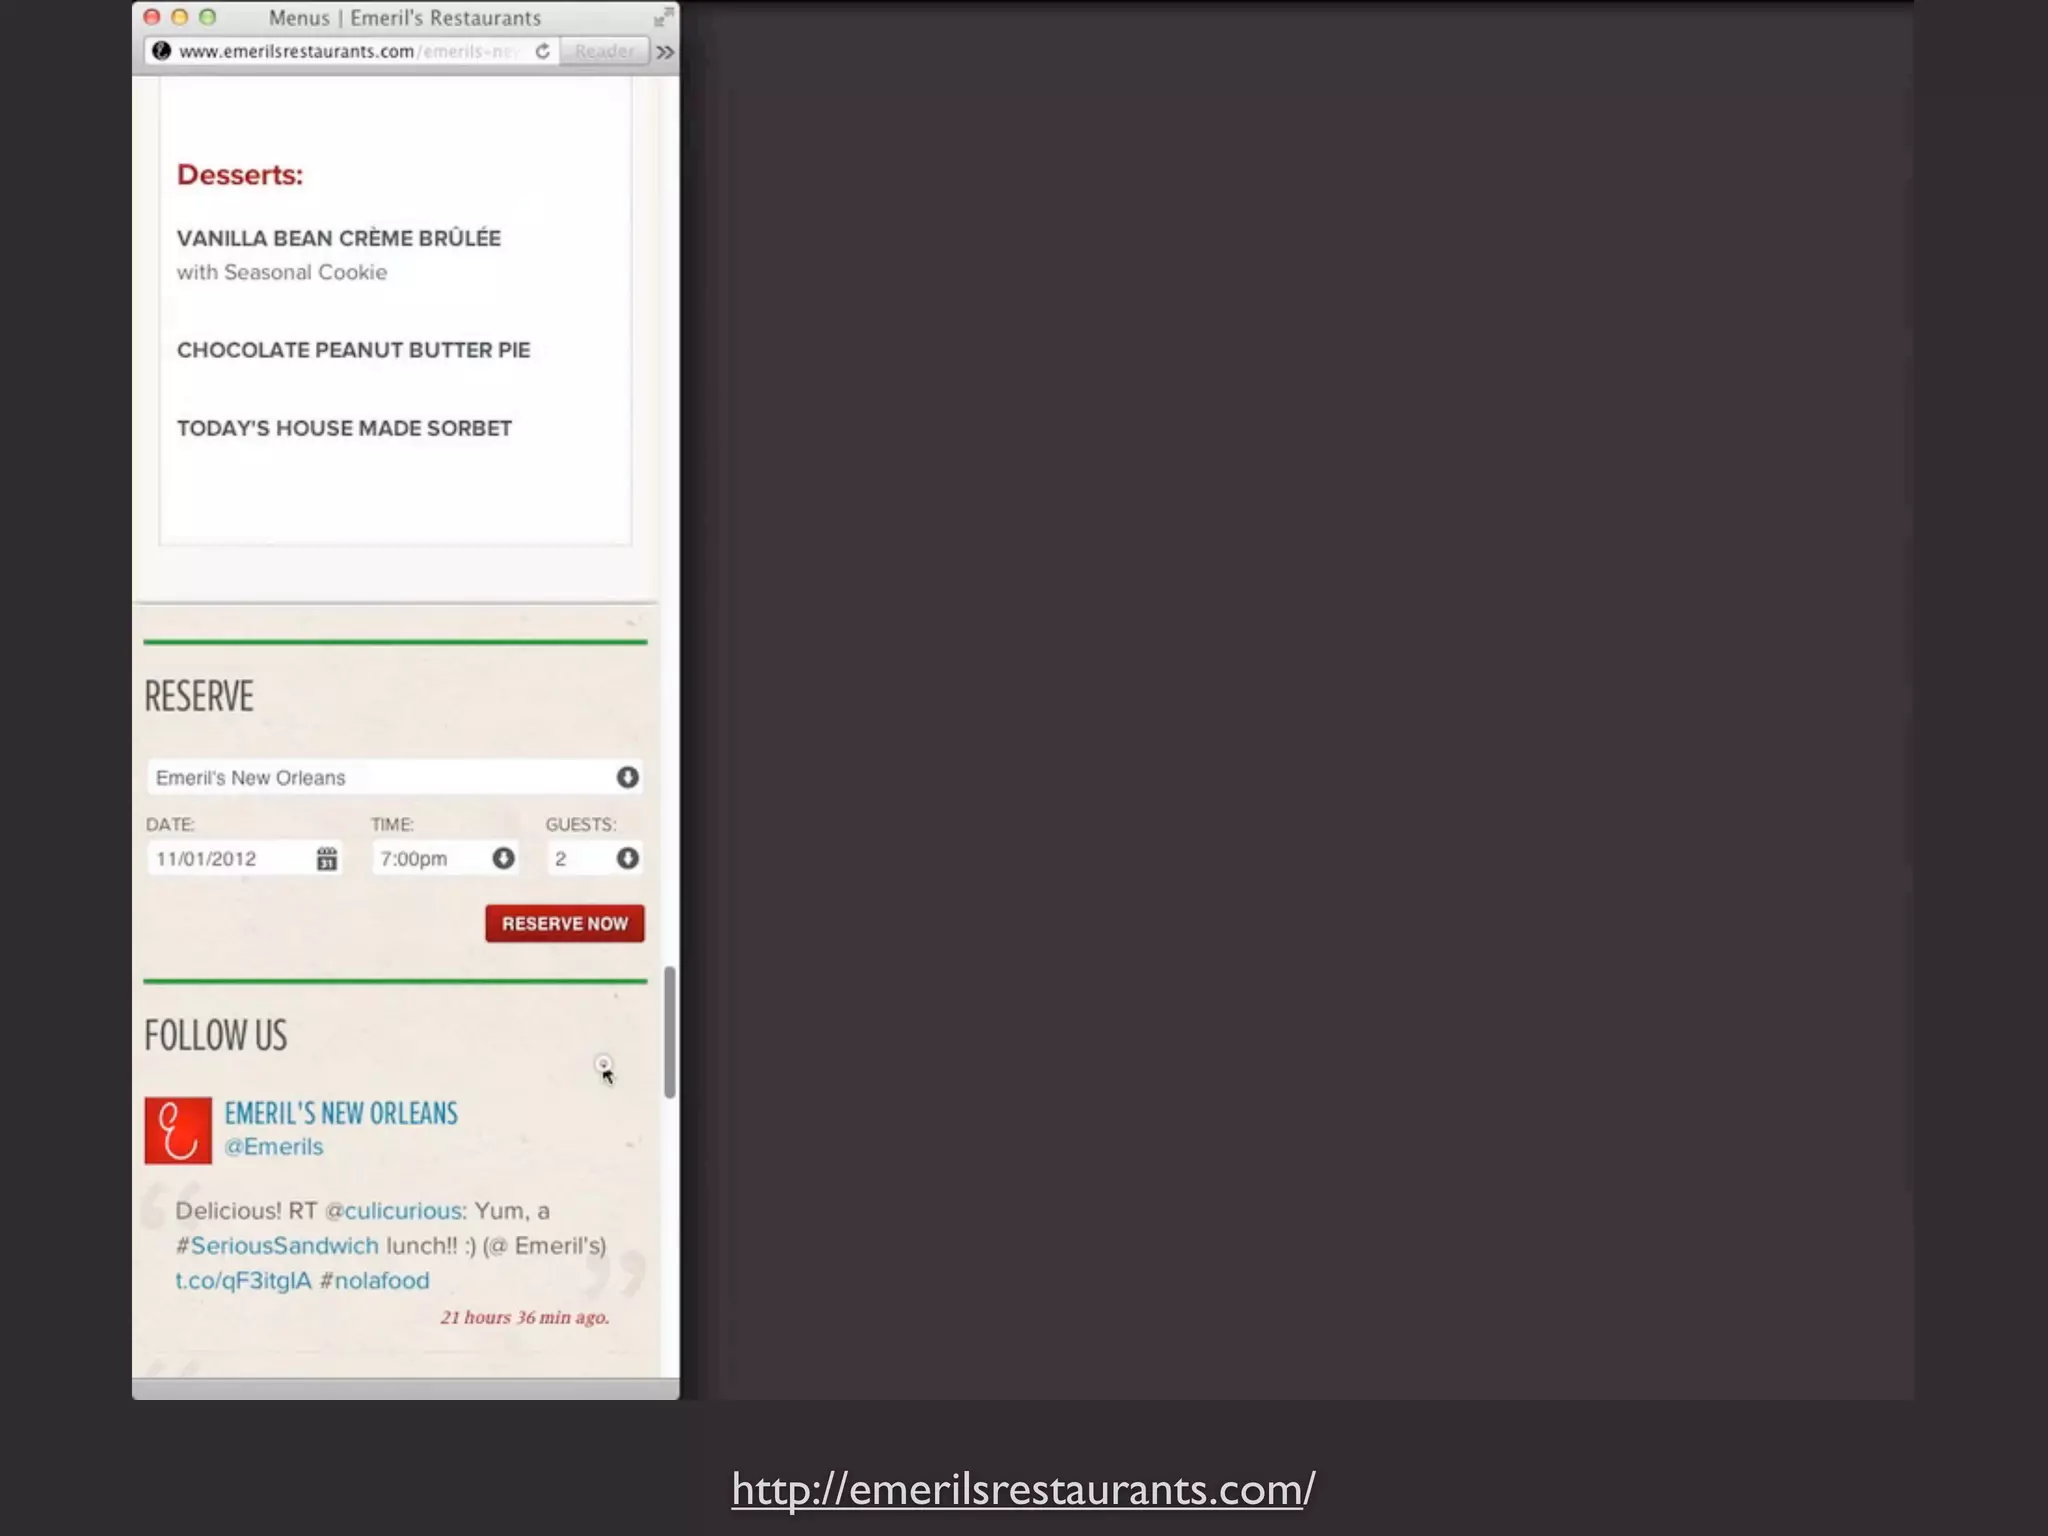This screenshot has width=2048, height=1536.
Task: Open the t.co/qF3itglA short link
Action: tap(243, 1281)
